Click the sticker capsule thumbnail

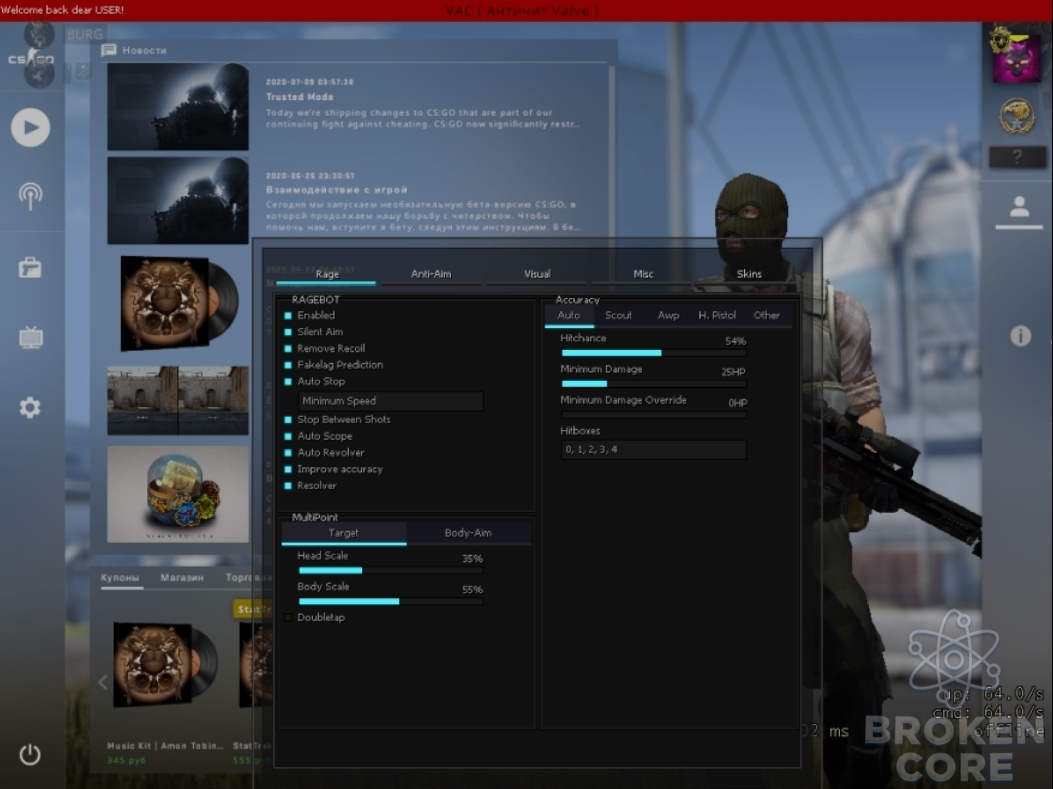(x=178, y=494)
